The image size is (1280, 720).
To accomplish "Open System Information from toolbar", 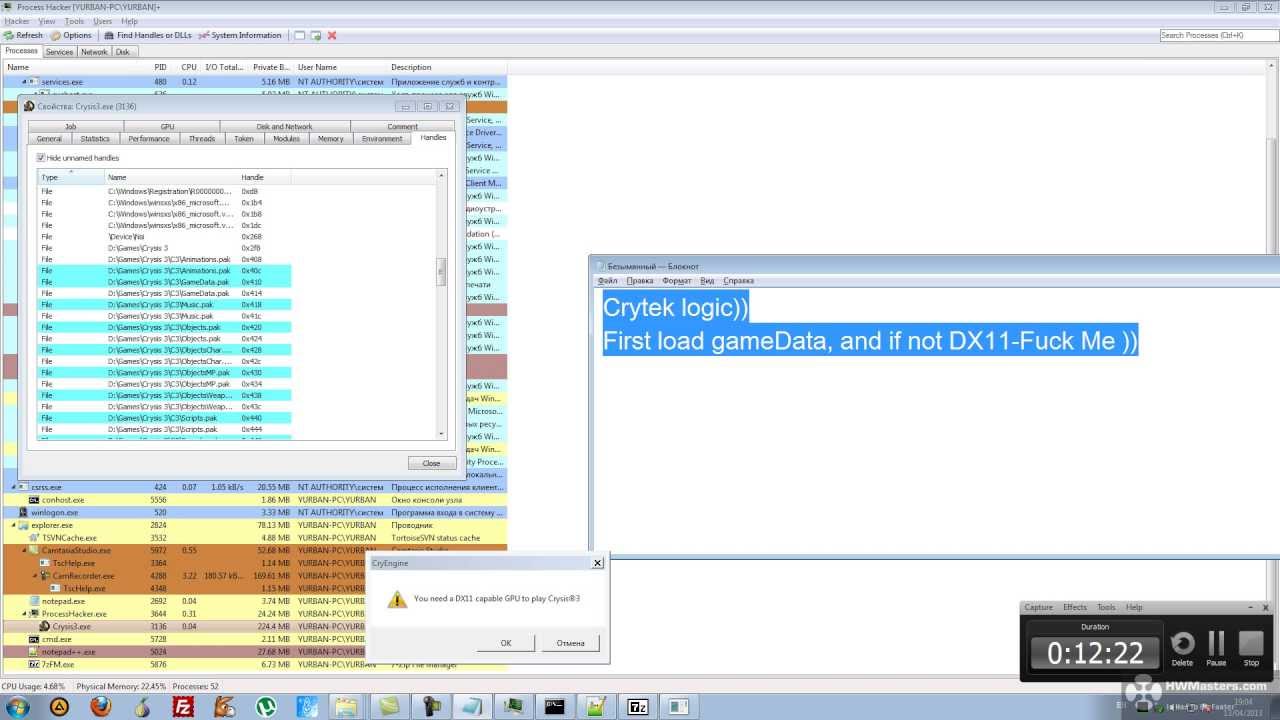I will (x=240, y=35).
